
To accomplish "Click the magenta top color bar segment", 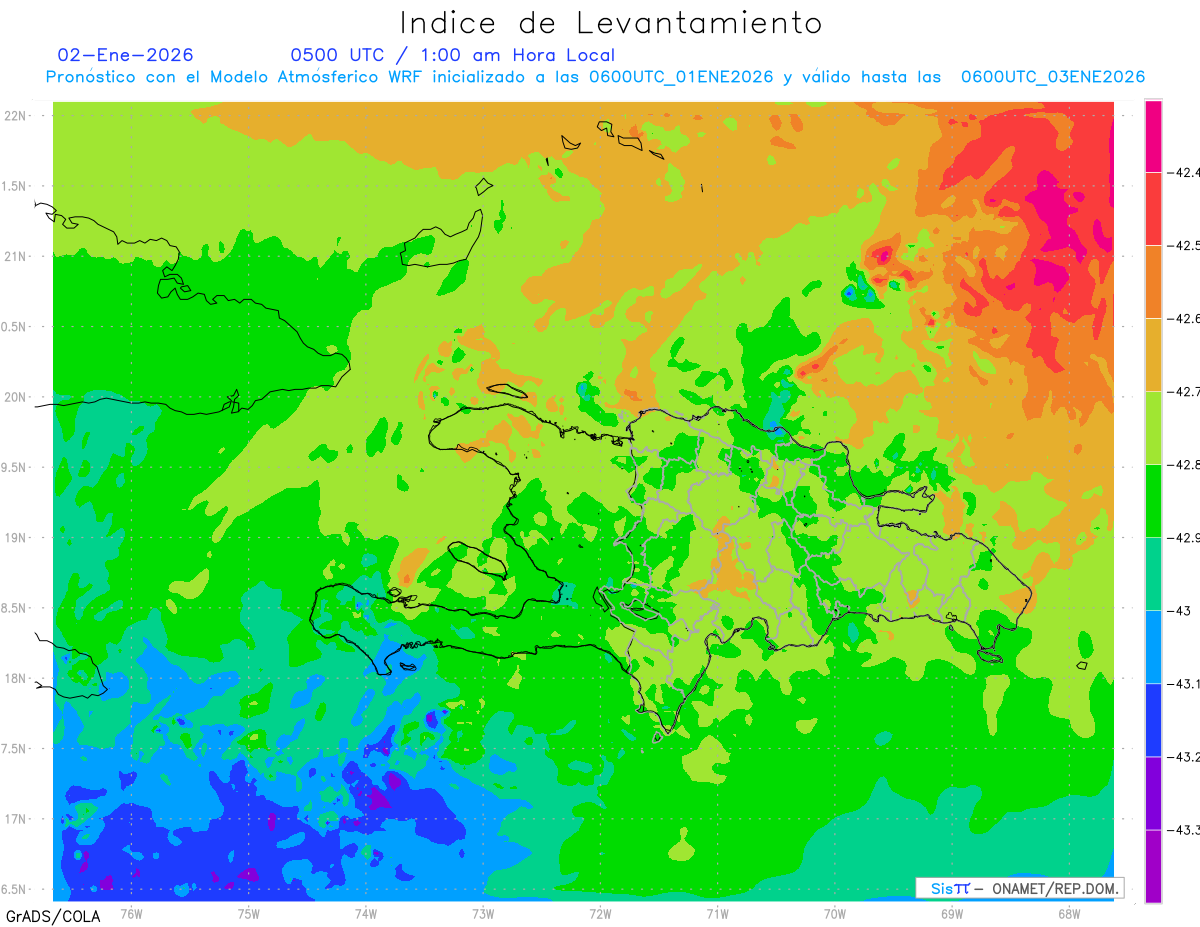I will (x=1153, y=135).
